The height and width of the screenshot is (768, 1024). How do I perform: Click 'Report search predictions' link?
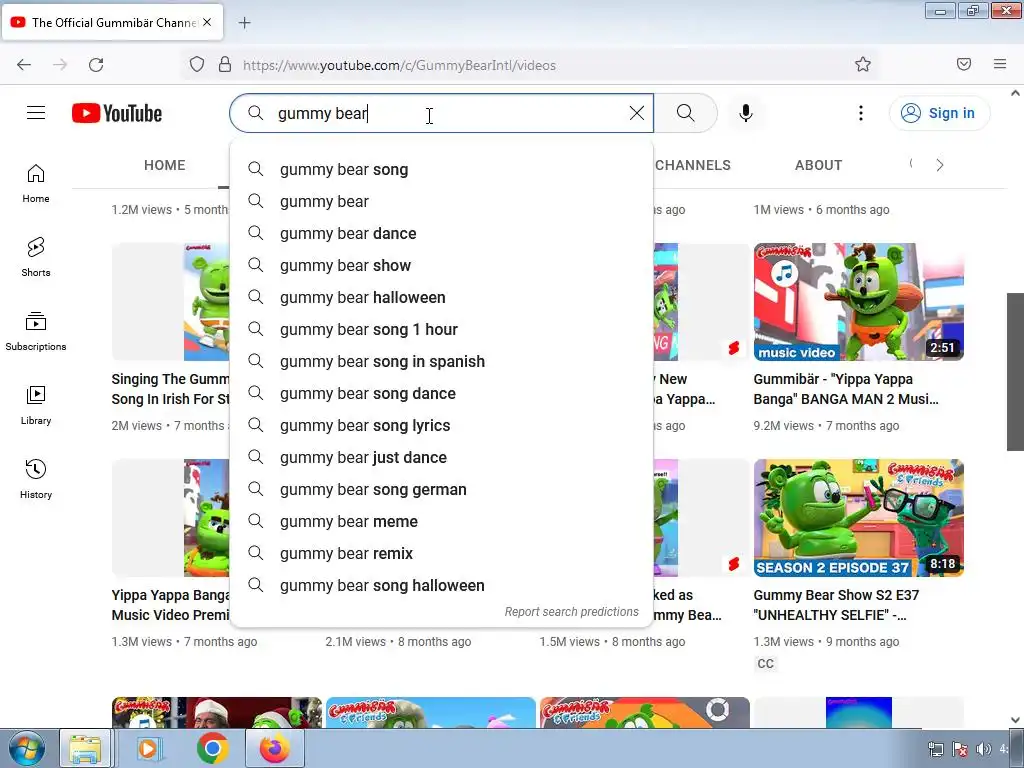[x=571, y=612]
